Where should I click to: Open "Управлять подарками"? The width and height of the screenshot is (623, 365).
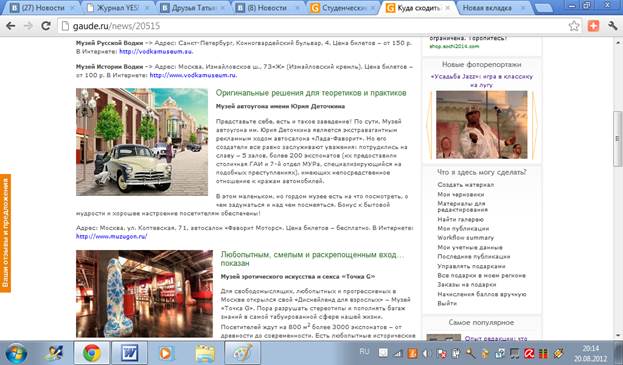pyautogui.click(x=471, y=266)
